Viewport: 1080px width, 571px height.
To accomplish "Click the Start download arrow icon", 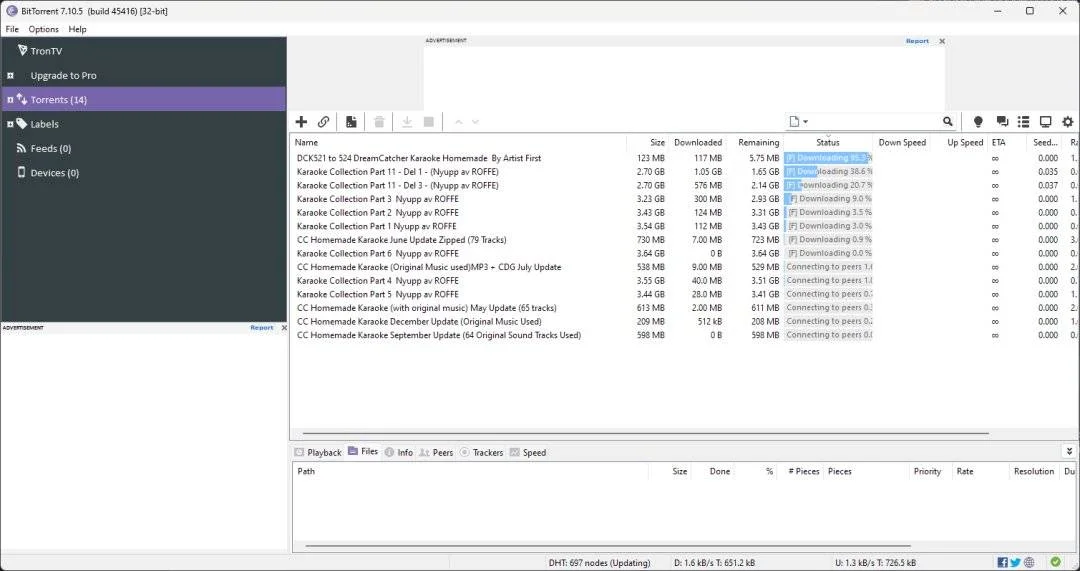I will [x=407, y=122].
